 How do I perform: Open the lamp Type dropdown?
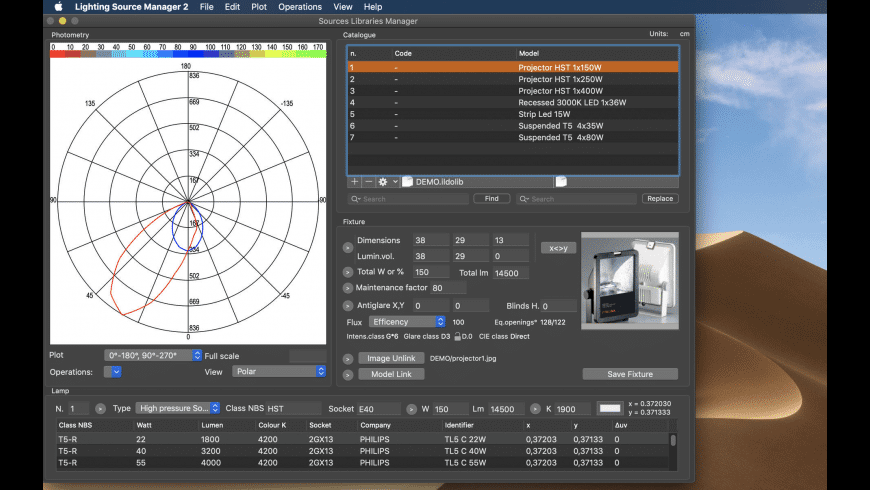(178, 408)
